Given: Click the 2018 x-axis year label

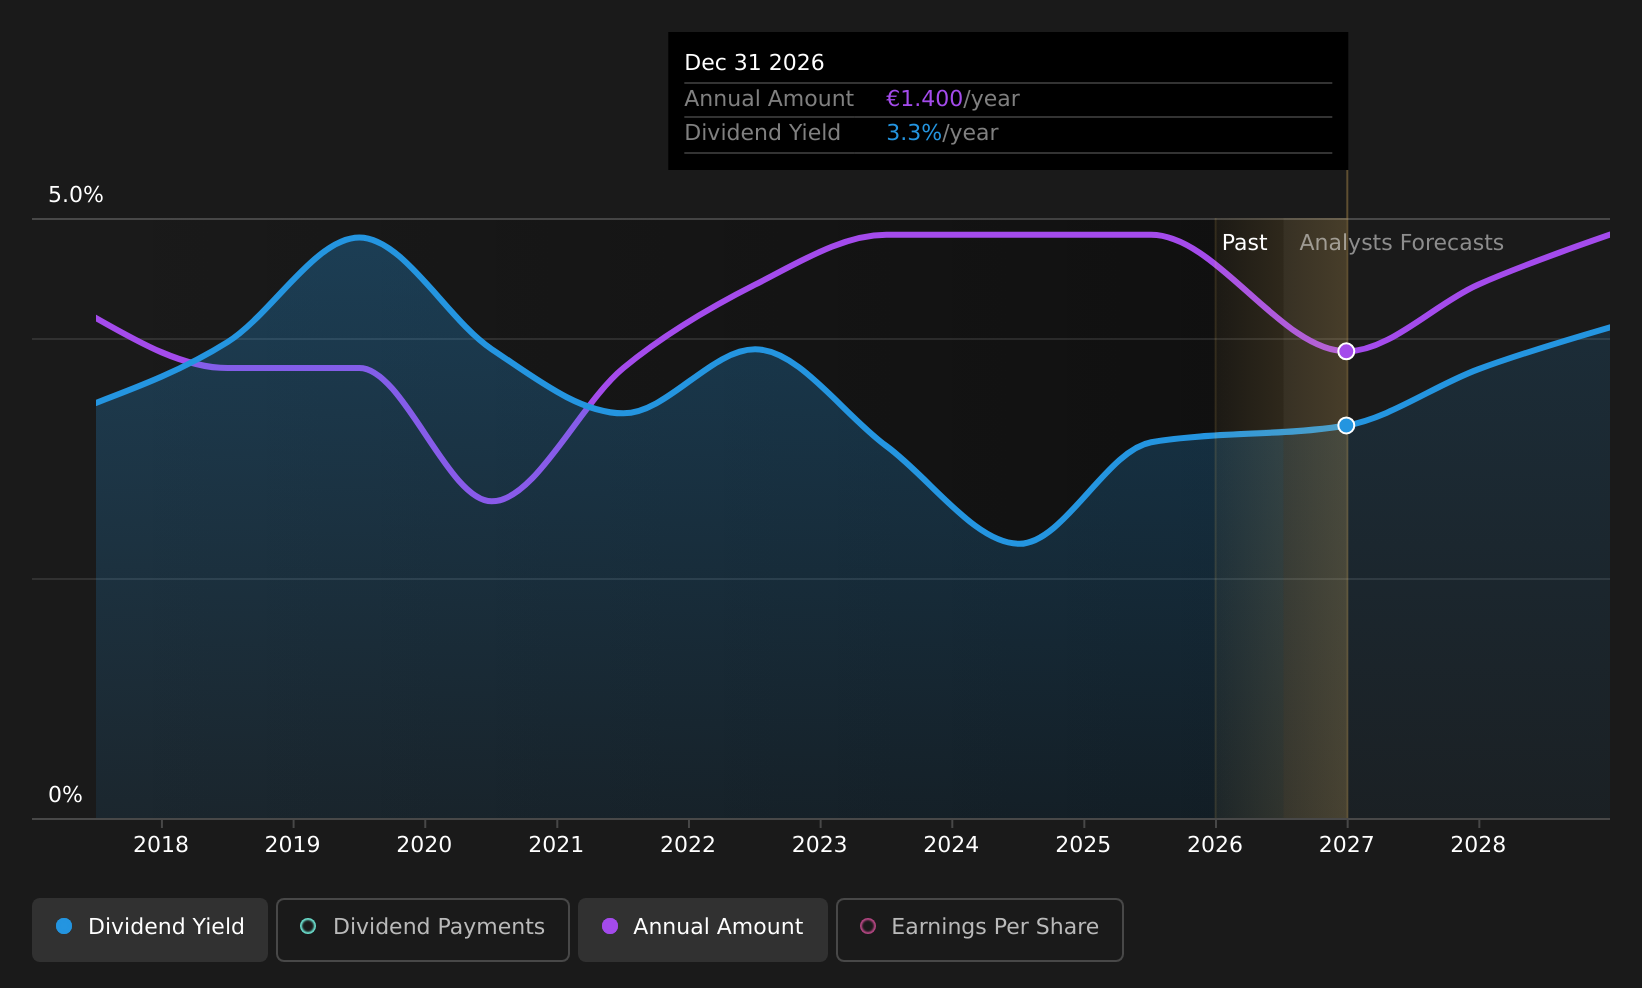Looking at the screenshot, I should click(161, 845).
